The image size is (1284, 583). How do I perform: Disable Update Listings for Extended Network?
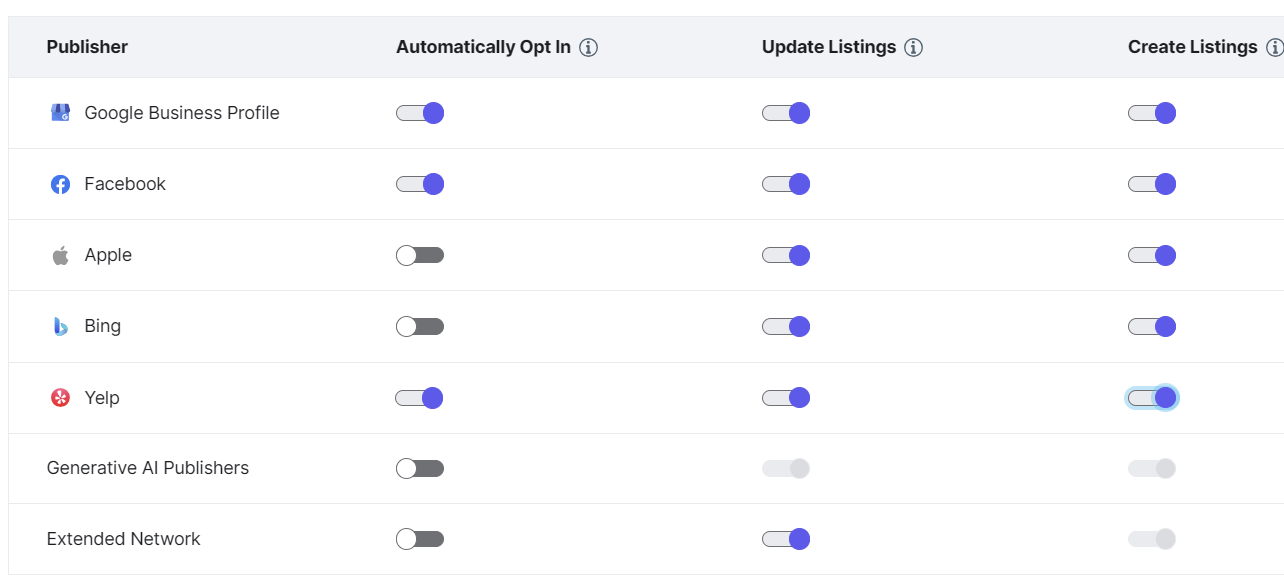(x=785, y=539)
